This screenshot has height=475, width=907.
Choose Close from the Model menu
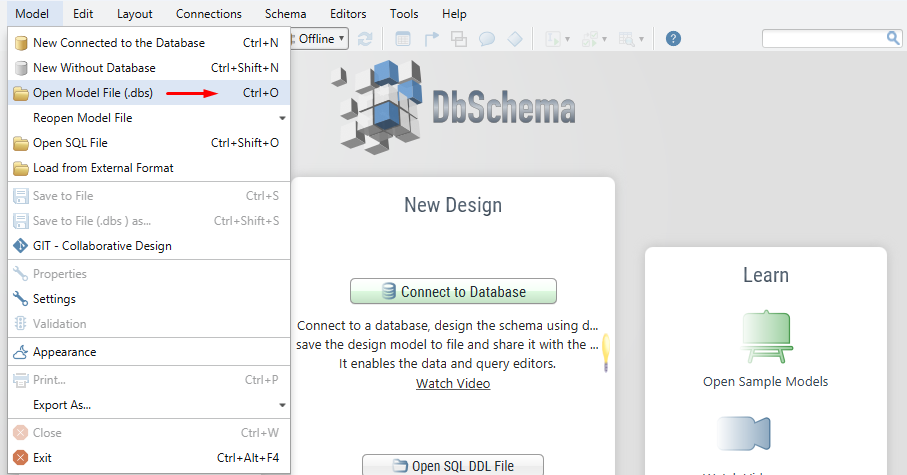pos(149,432)
